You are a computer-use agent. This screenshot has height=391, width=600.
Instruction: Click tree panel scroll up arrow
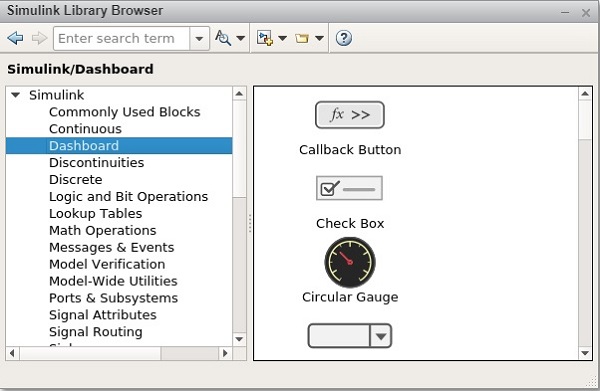click(240, 94)
